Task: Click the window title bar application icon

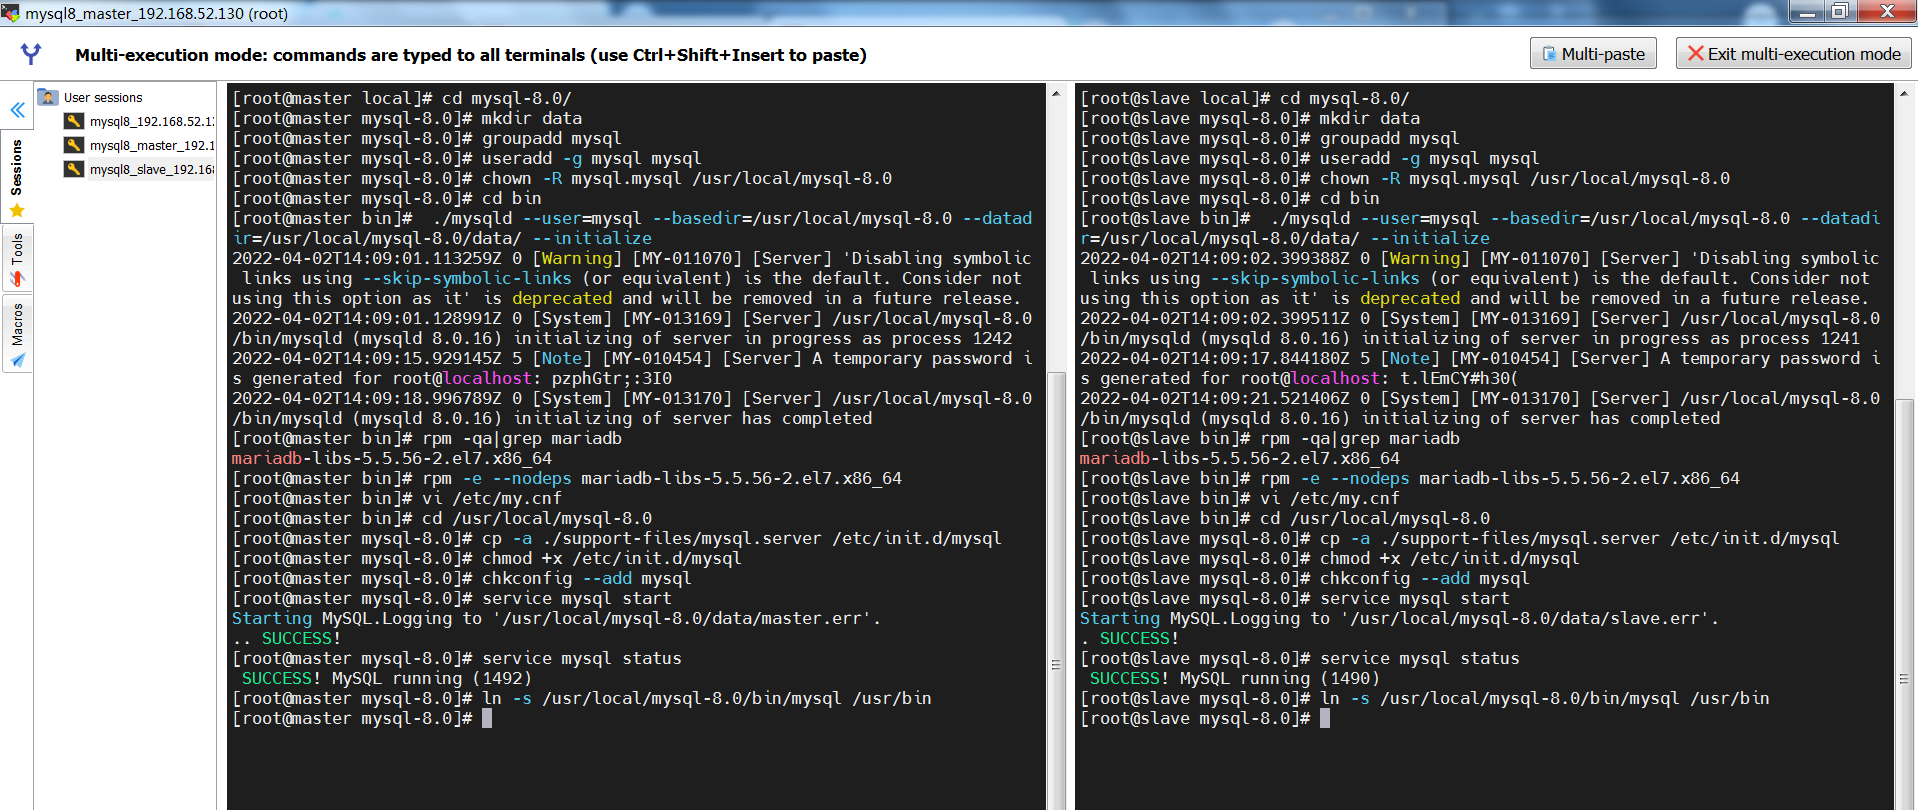Action: [11, 12]
